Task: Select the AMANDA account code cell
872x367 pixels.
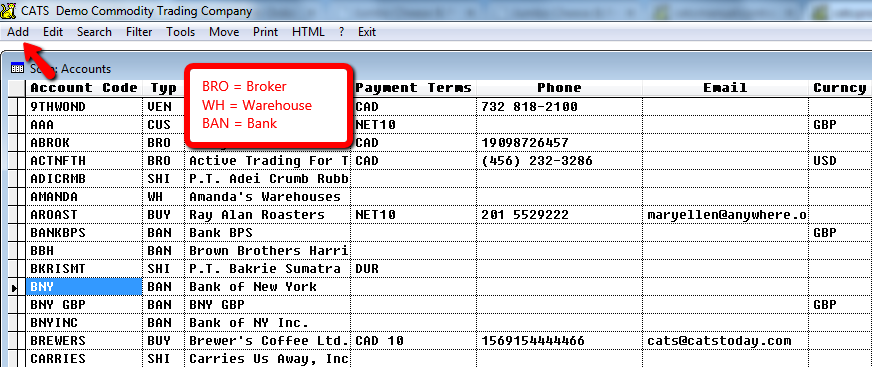Action: pyautogui.click(x=83, y=197)
